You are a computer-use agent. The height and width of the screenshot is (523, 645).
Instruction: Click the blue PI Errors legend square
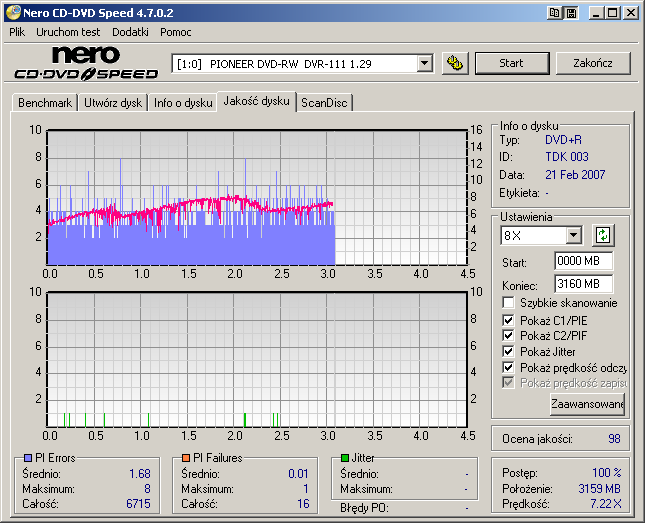point(28,458)
